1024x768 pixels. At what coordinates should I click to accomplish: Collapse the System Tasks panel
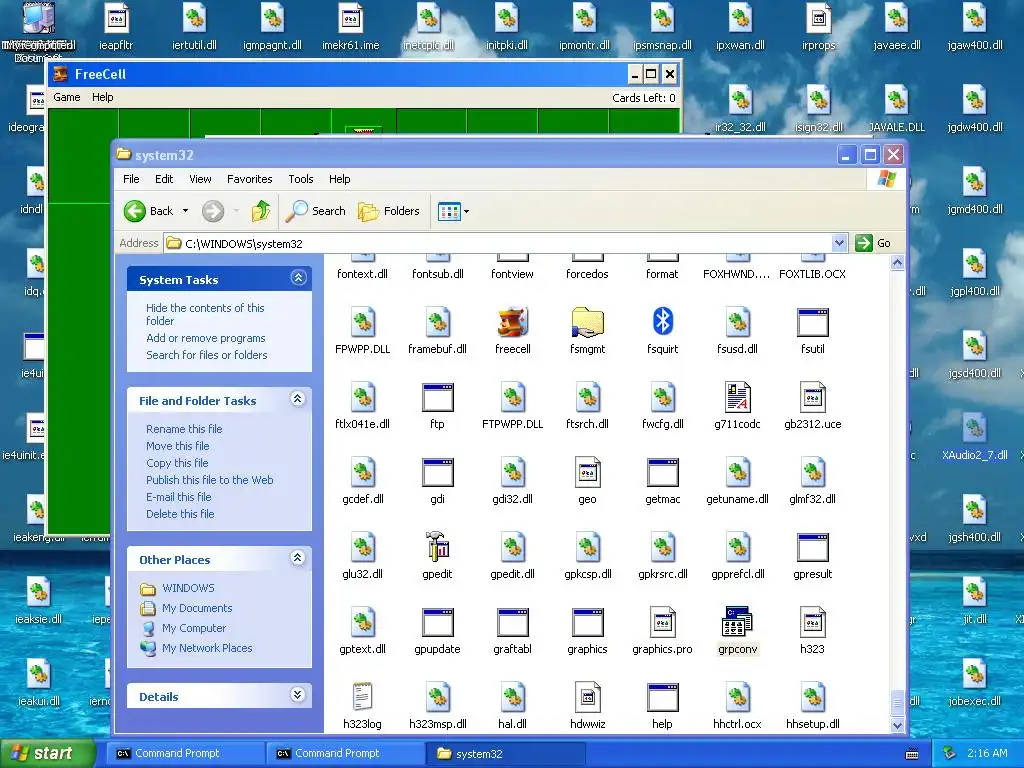(298, 278)
